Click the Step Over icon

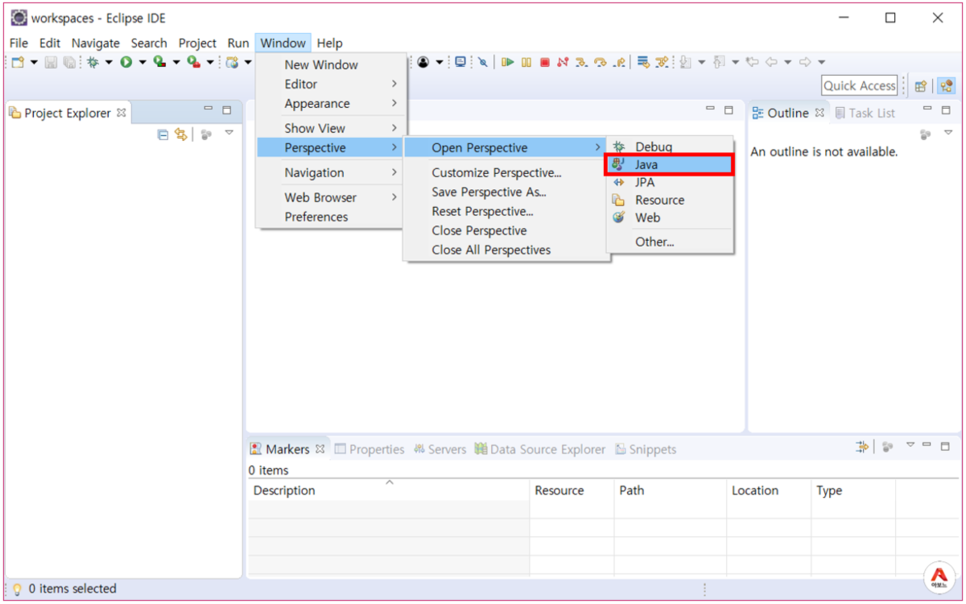click(x=600, y=62)
